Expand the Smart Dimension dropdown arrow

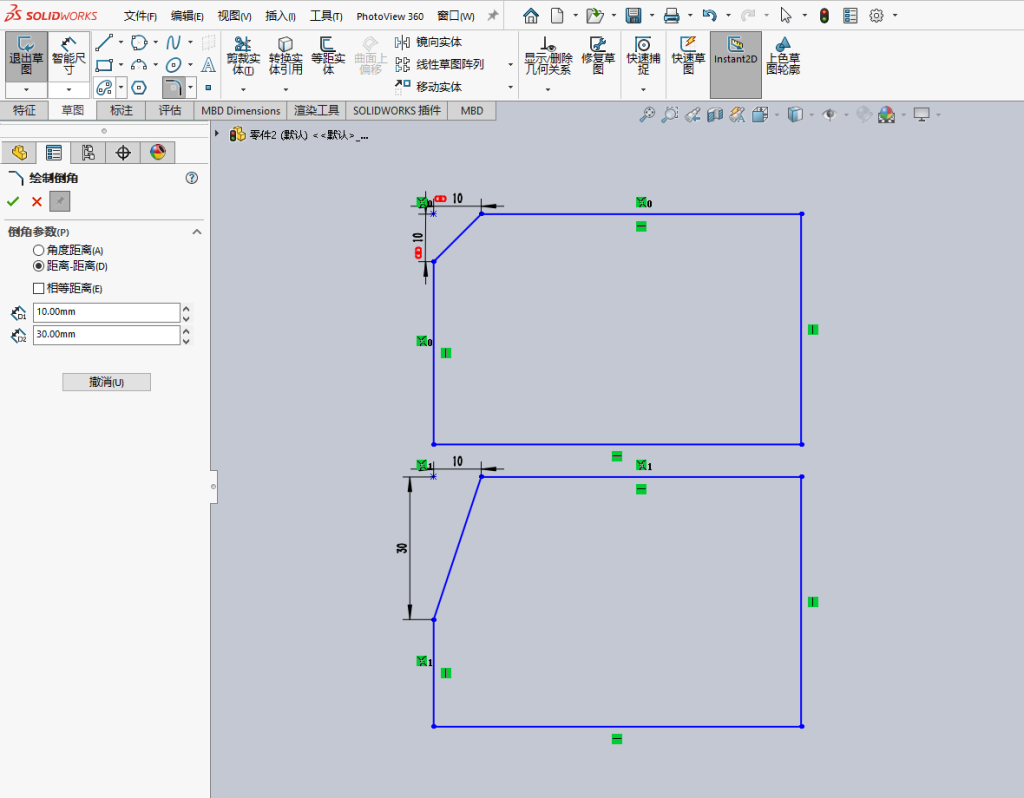point(69,89)
